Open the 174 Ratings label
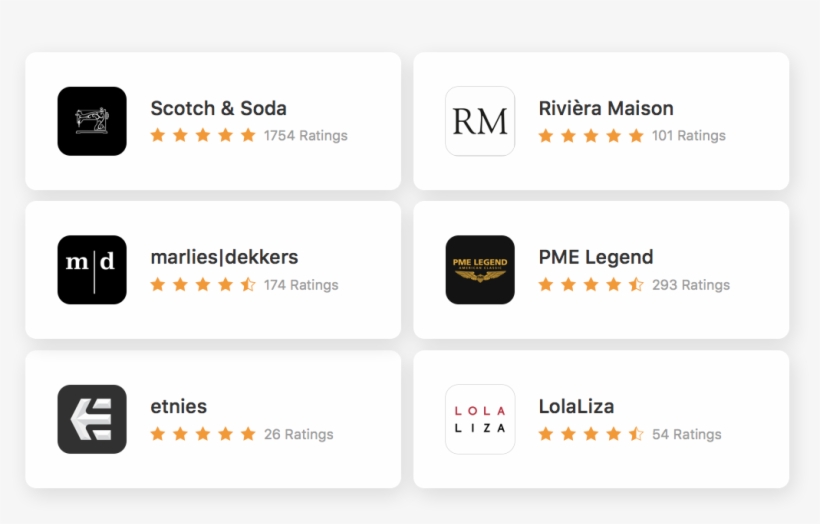 coord(301,285)
